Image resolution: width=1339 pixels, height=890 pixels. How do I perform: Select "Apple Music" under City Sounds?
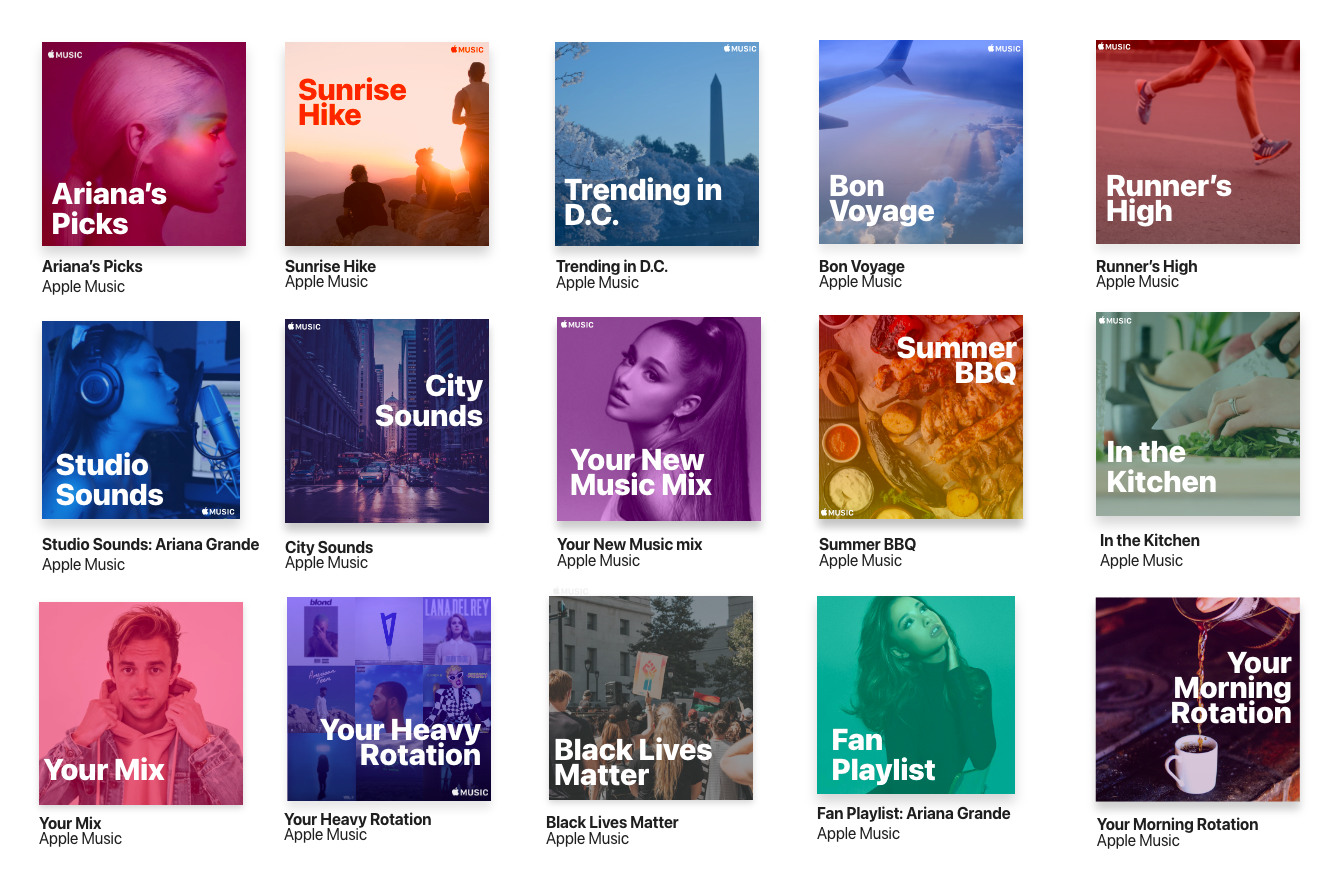(327, 563)
